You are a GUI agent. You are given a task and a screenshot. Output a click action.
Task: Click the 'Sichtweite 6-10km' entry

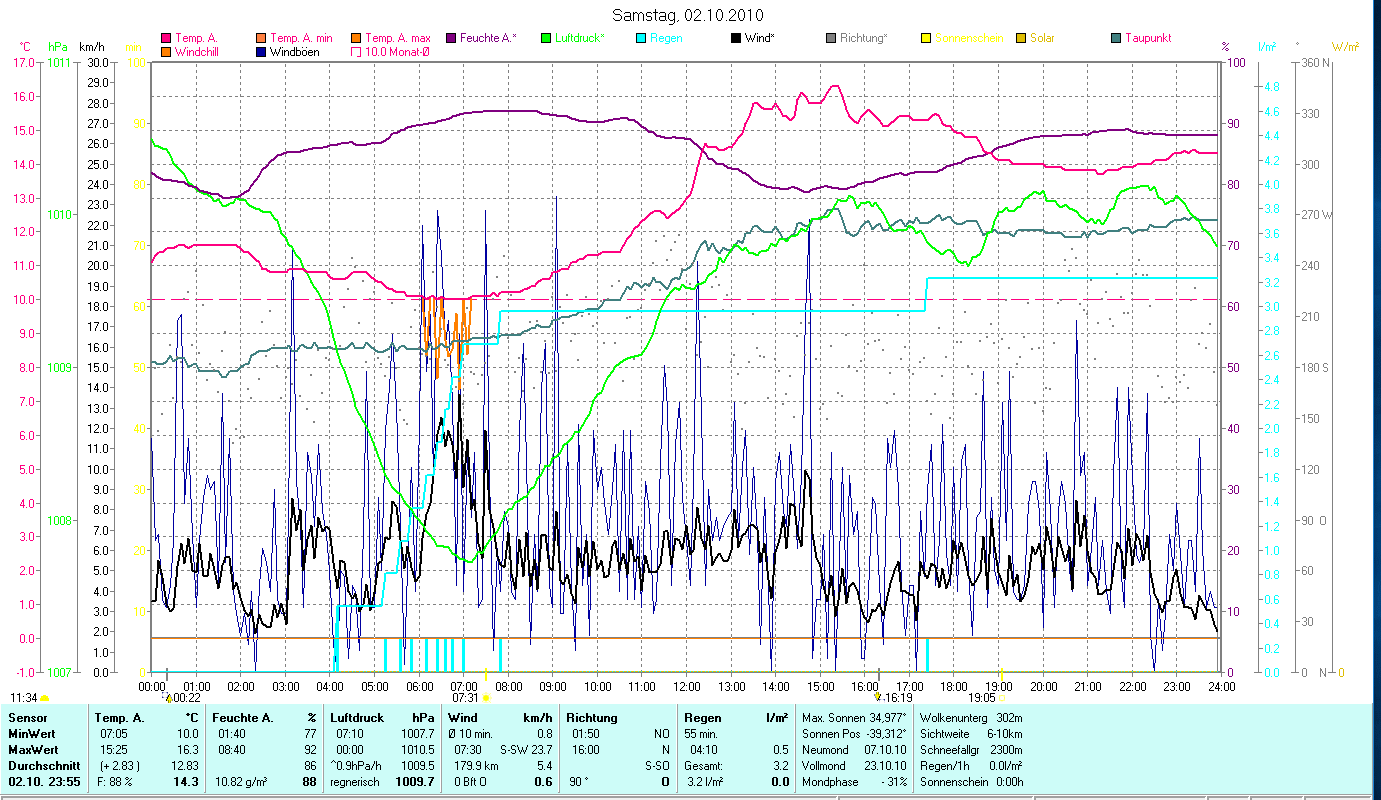point(970,734)
